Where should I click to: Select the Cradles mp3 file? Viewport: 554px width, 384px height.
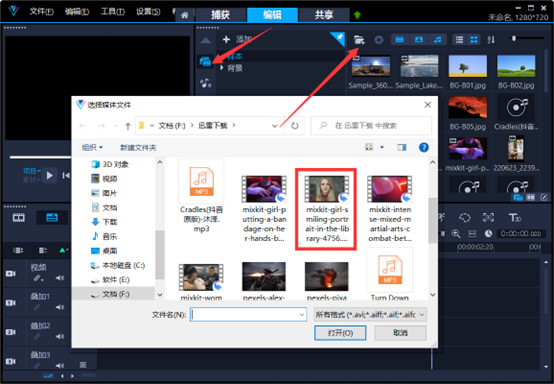pos(201,197)
